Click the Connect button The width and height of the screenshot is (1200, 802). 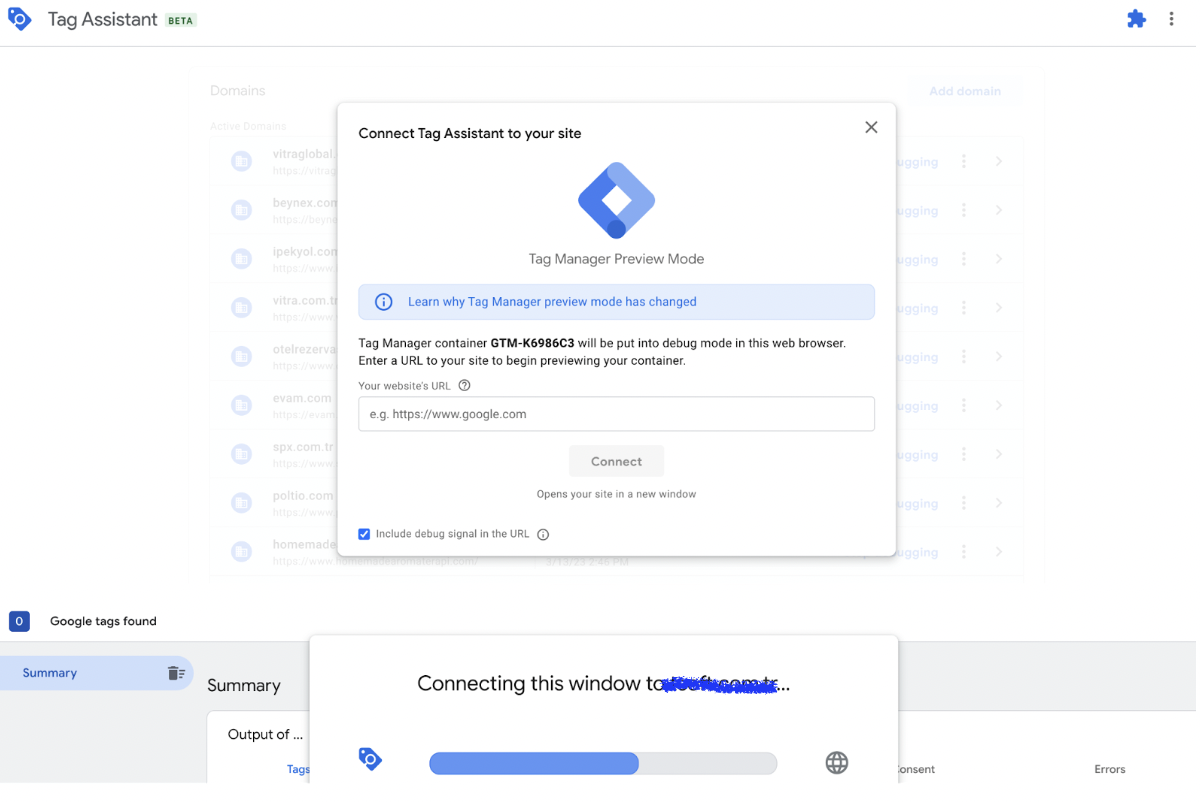coord(616,461)
